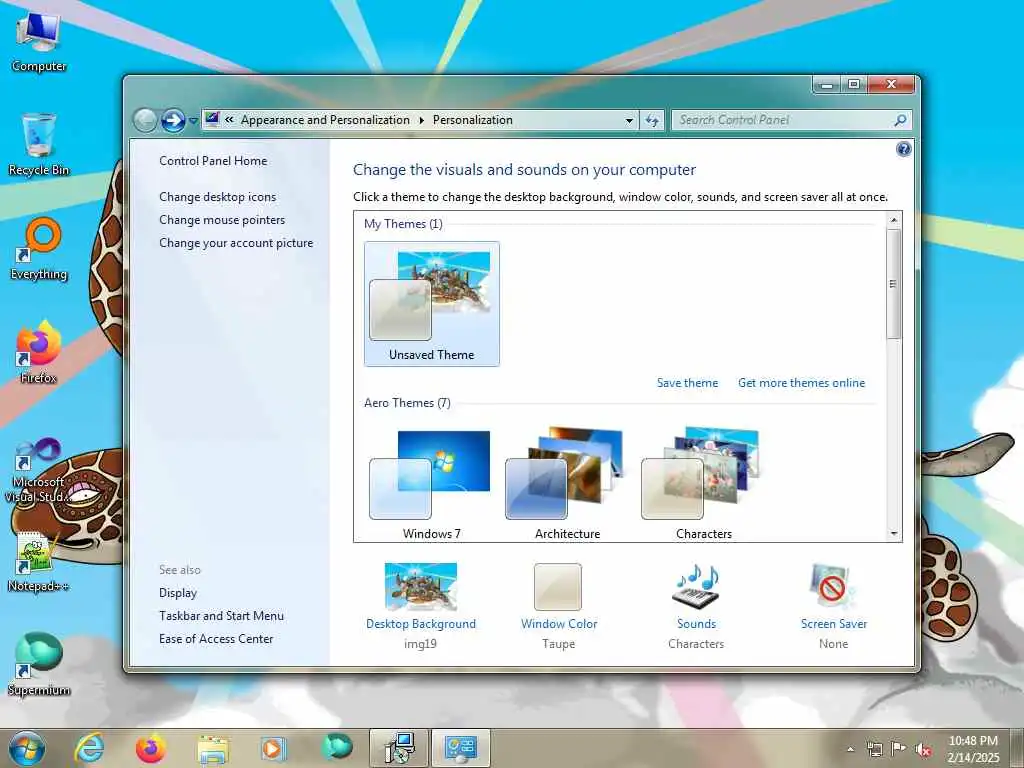The image size is (1024, 768).
Task: Select the Notepad++ desktop shortcut
Action: click(x=39, y=562)
